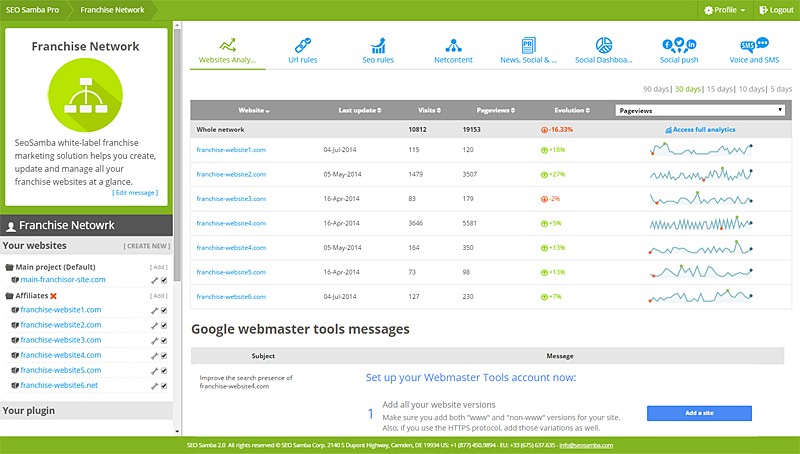Image resolution: width=800 pixels, height=454 pixels.
Task: Click Affiliates folder icon
Action: pos(9,296)
